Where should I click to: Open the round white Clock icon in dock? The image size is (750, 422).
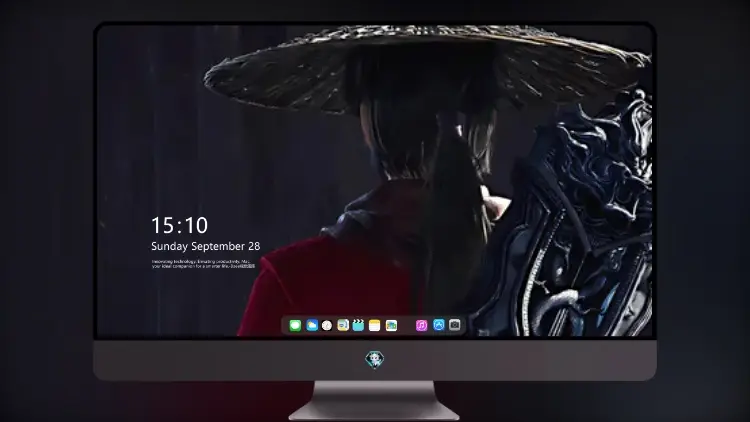pyautogui.click(x=327, y=326)
